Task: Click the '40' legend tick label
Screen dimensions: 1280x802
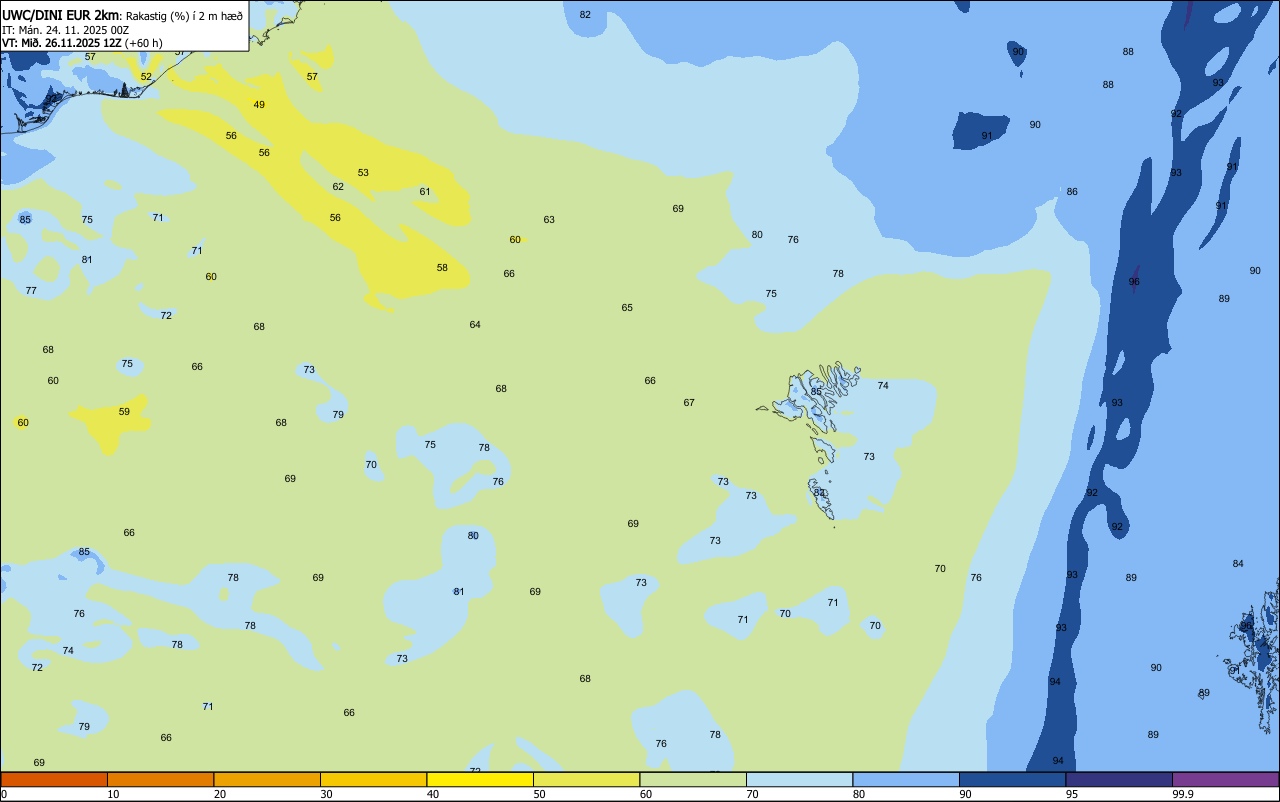Action: pos(433,794)
